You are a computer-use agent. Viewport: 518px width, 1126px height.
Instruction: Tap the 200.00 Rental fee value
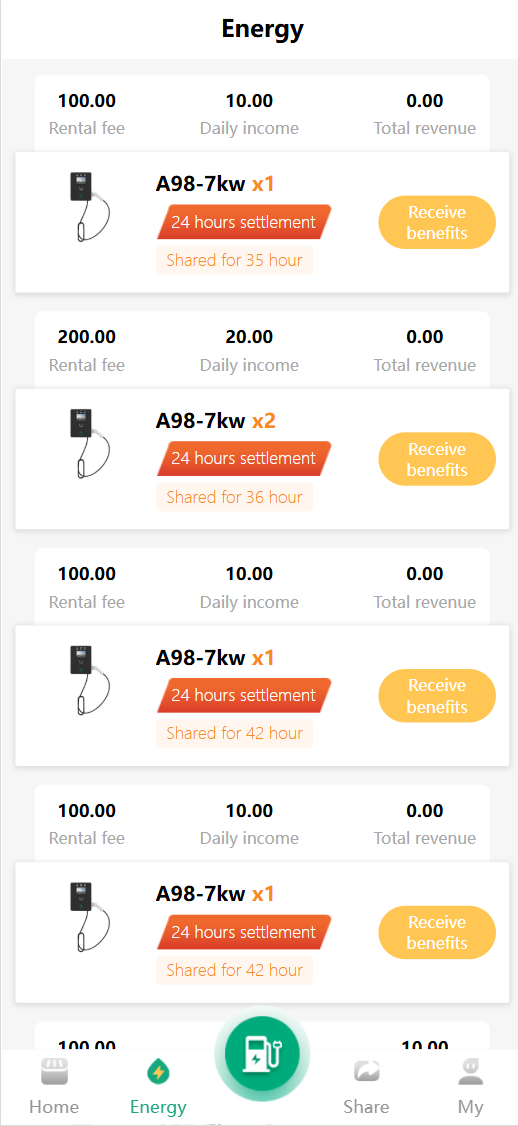click(x=87, y=337)
